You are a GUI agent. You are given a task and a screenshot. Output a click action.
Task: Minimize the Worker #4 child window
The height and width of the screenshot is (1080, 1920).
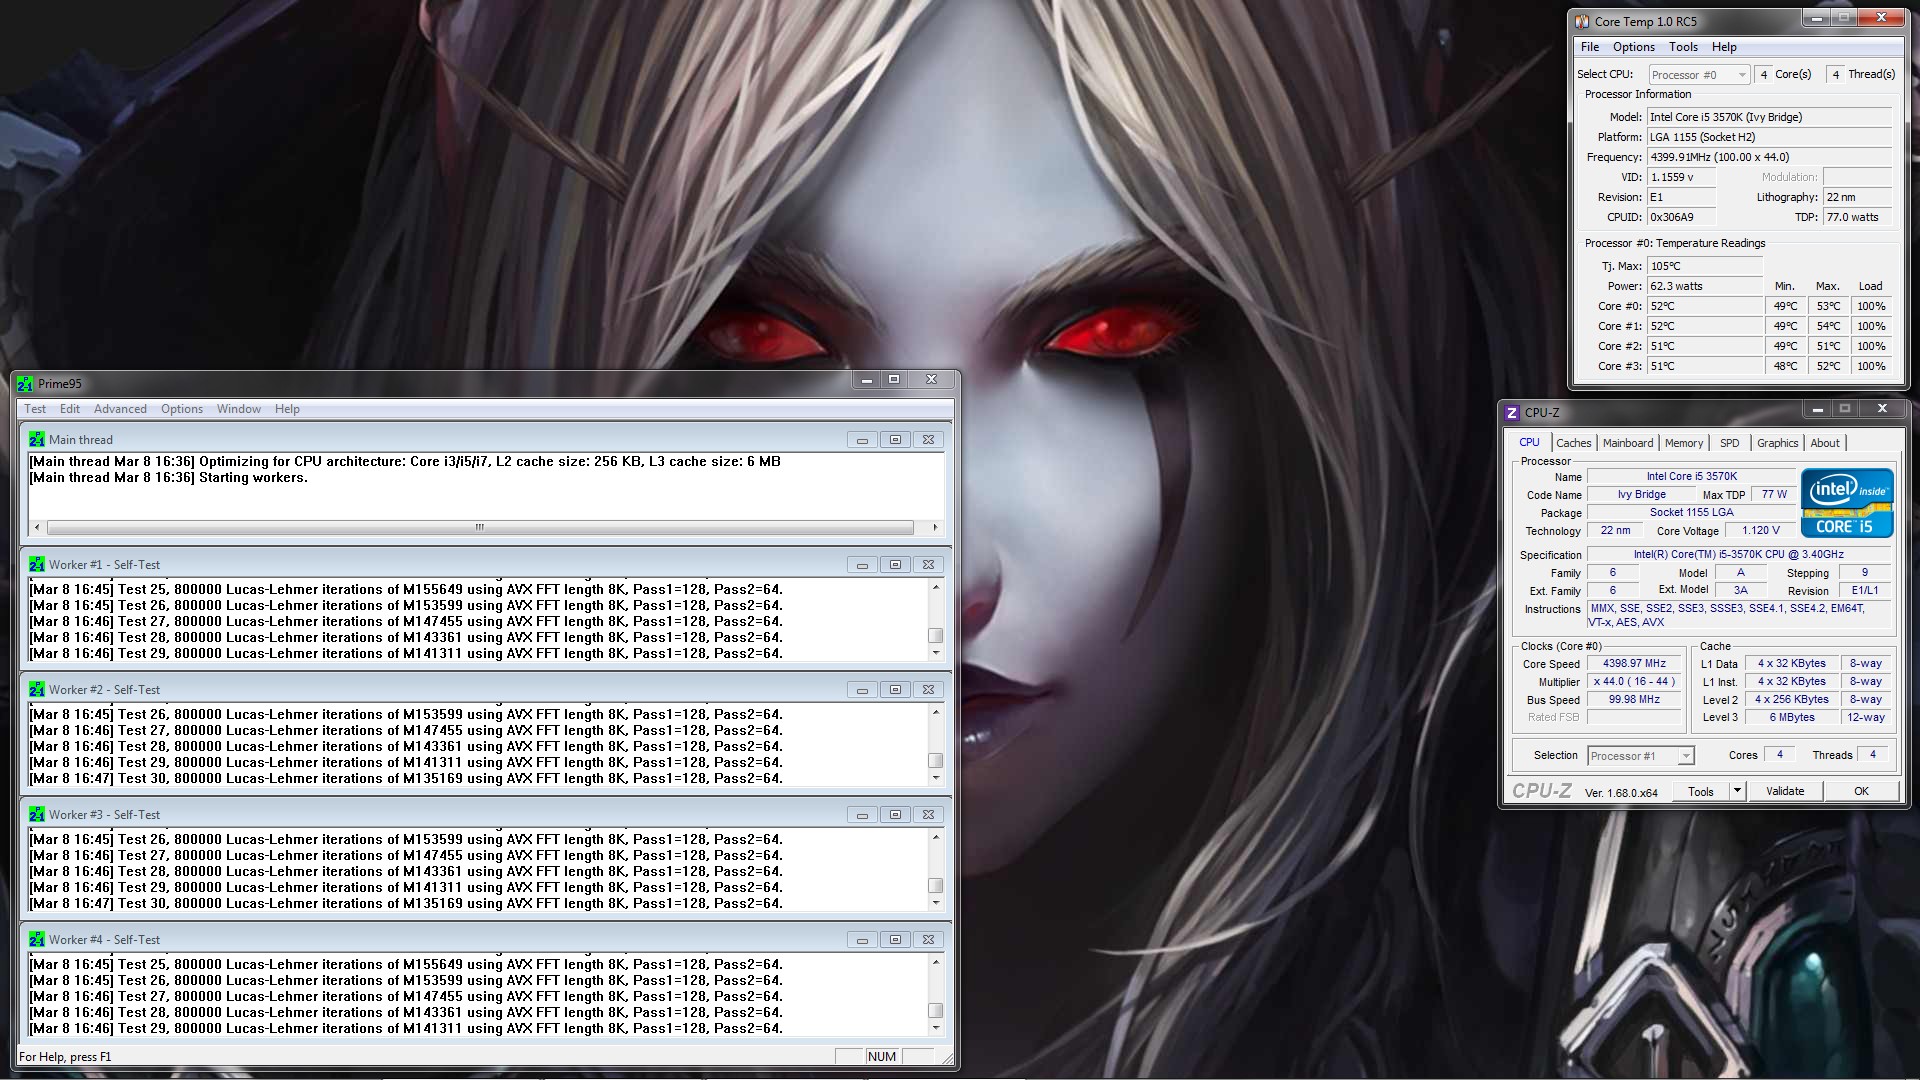[x=862, y=940]
